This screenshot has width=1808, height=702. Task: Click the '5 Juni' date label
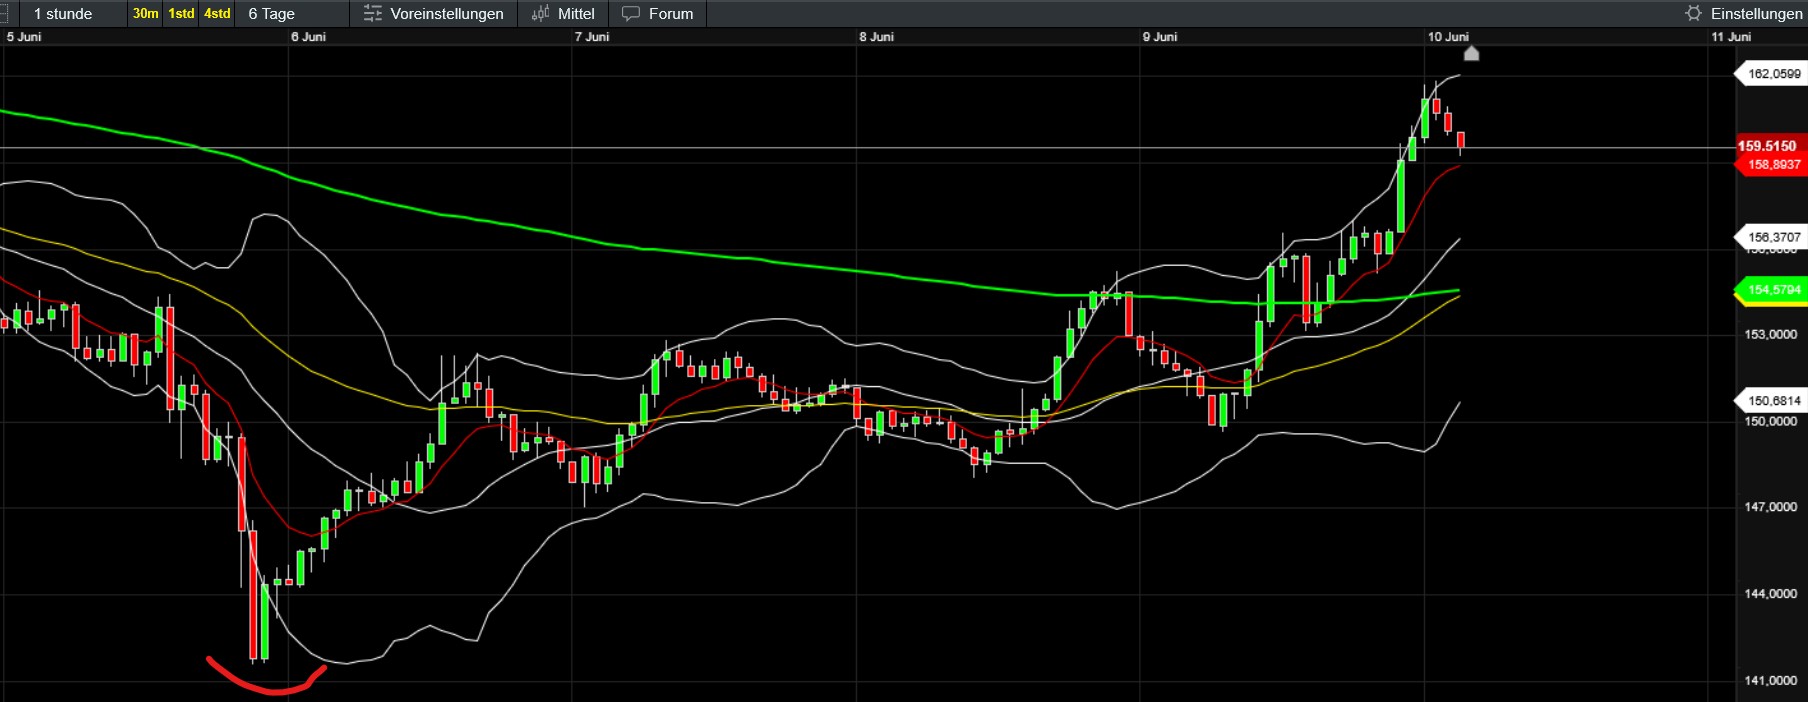tap(24, 37)
